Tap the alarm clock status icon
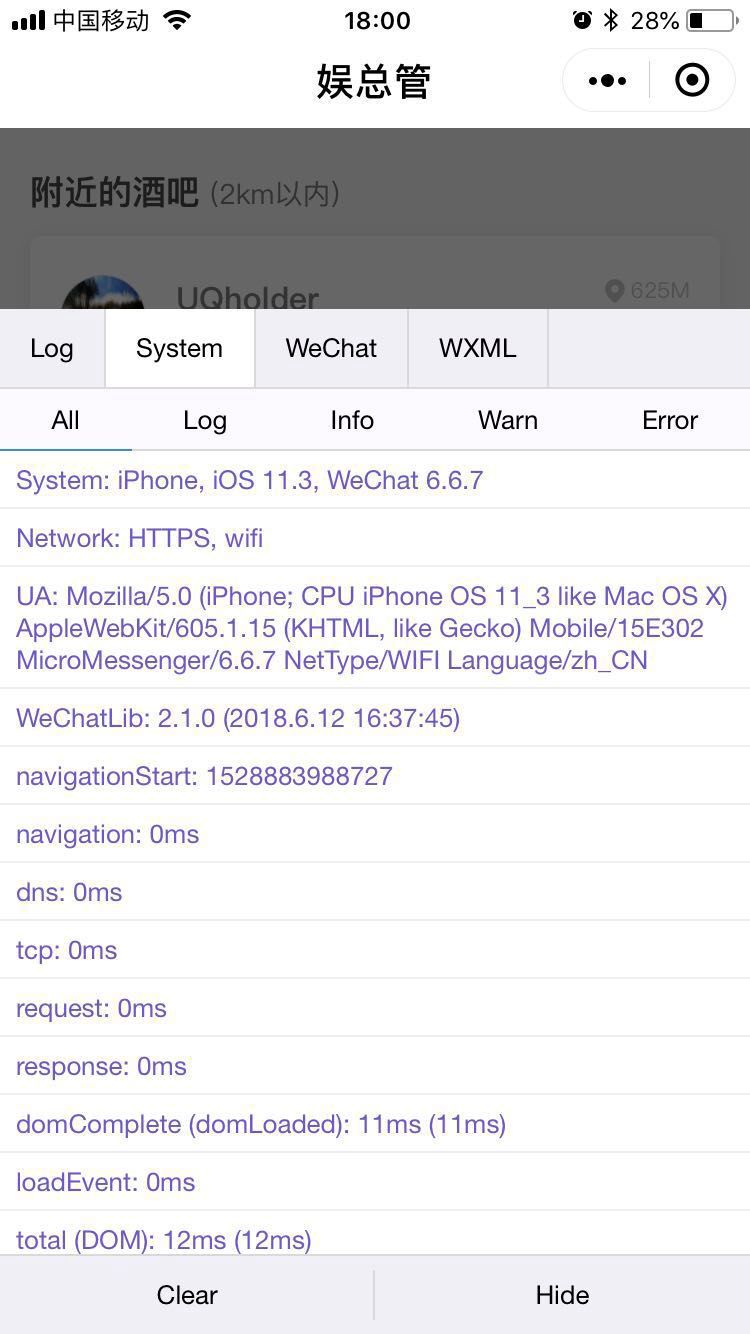This screenshot has width=750, height=1334. (582, 20)
